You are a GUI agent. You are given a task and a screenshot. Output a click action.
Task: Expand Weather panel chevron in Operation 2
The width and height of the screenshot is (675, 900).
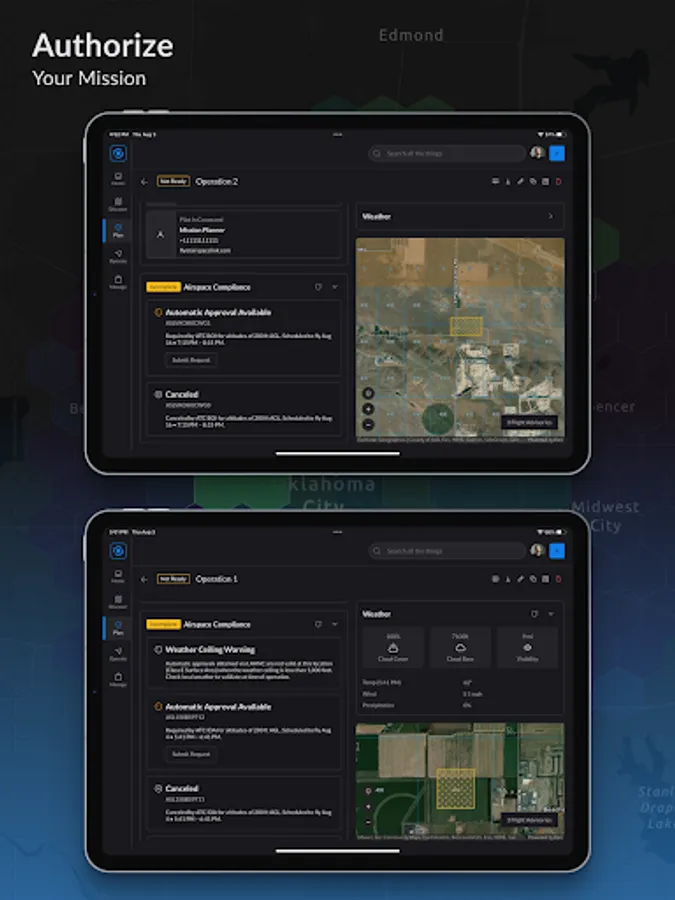point(550,216)
